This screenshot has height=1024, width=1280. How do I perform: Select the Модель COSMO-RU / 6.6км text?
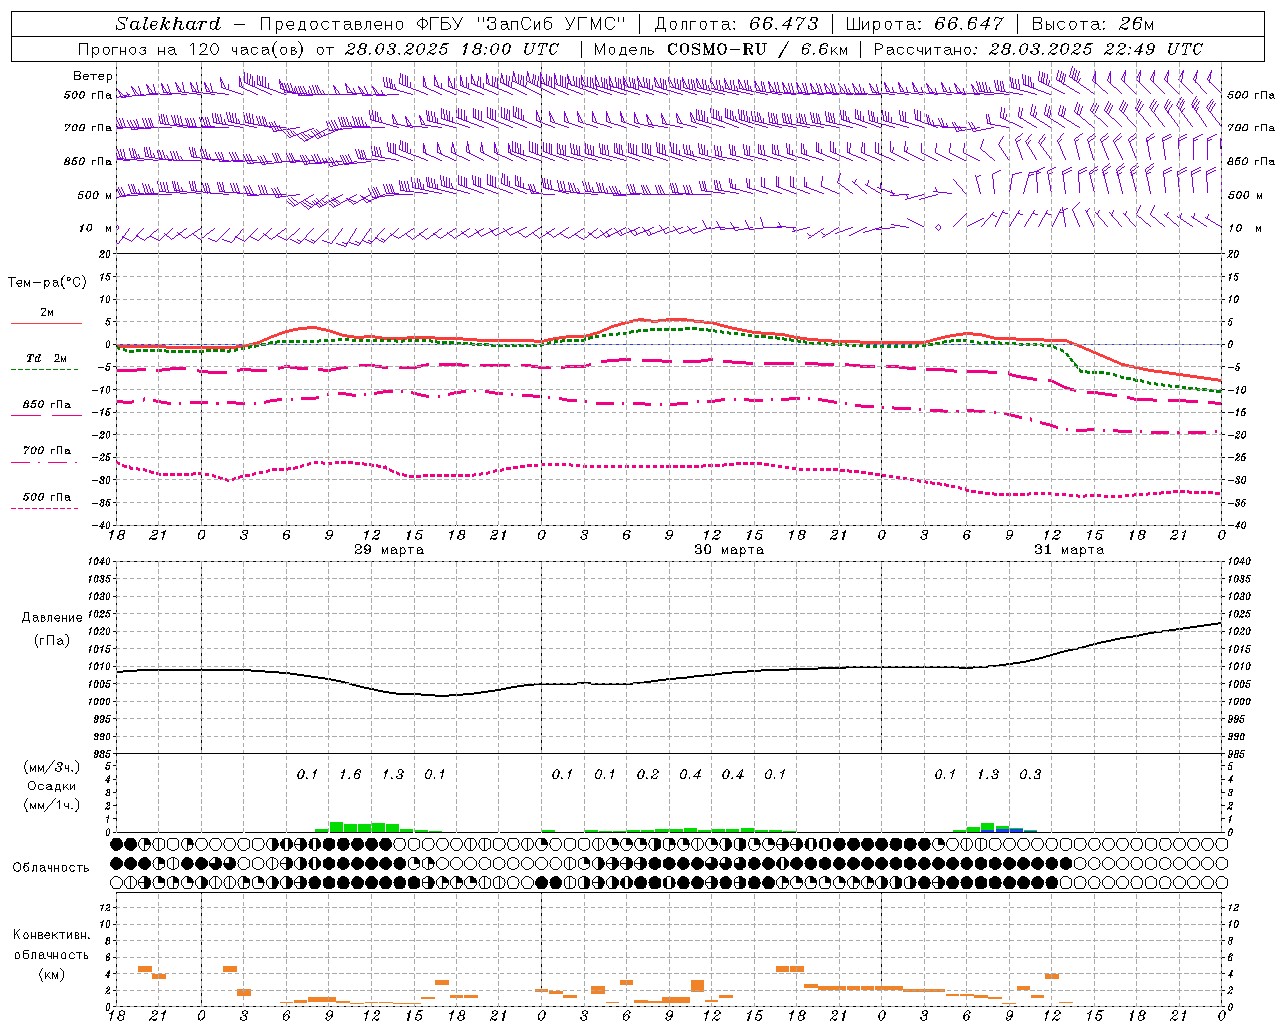coord(721,49)
